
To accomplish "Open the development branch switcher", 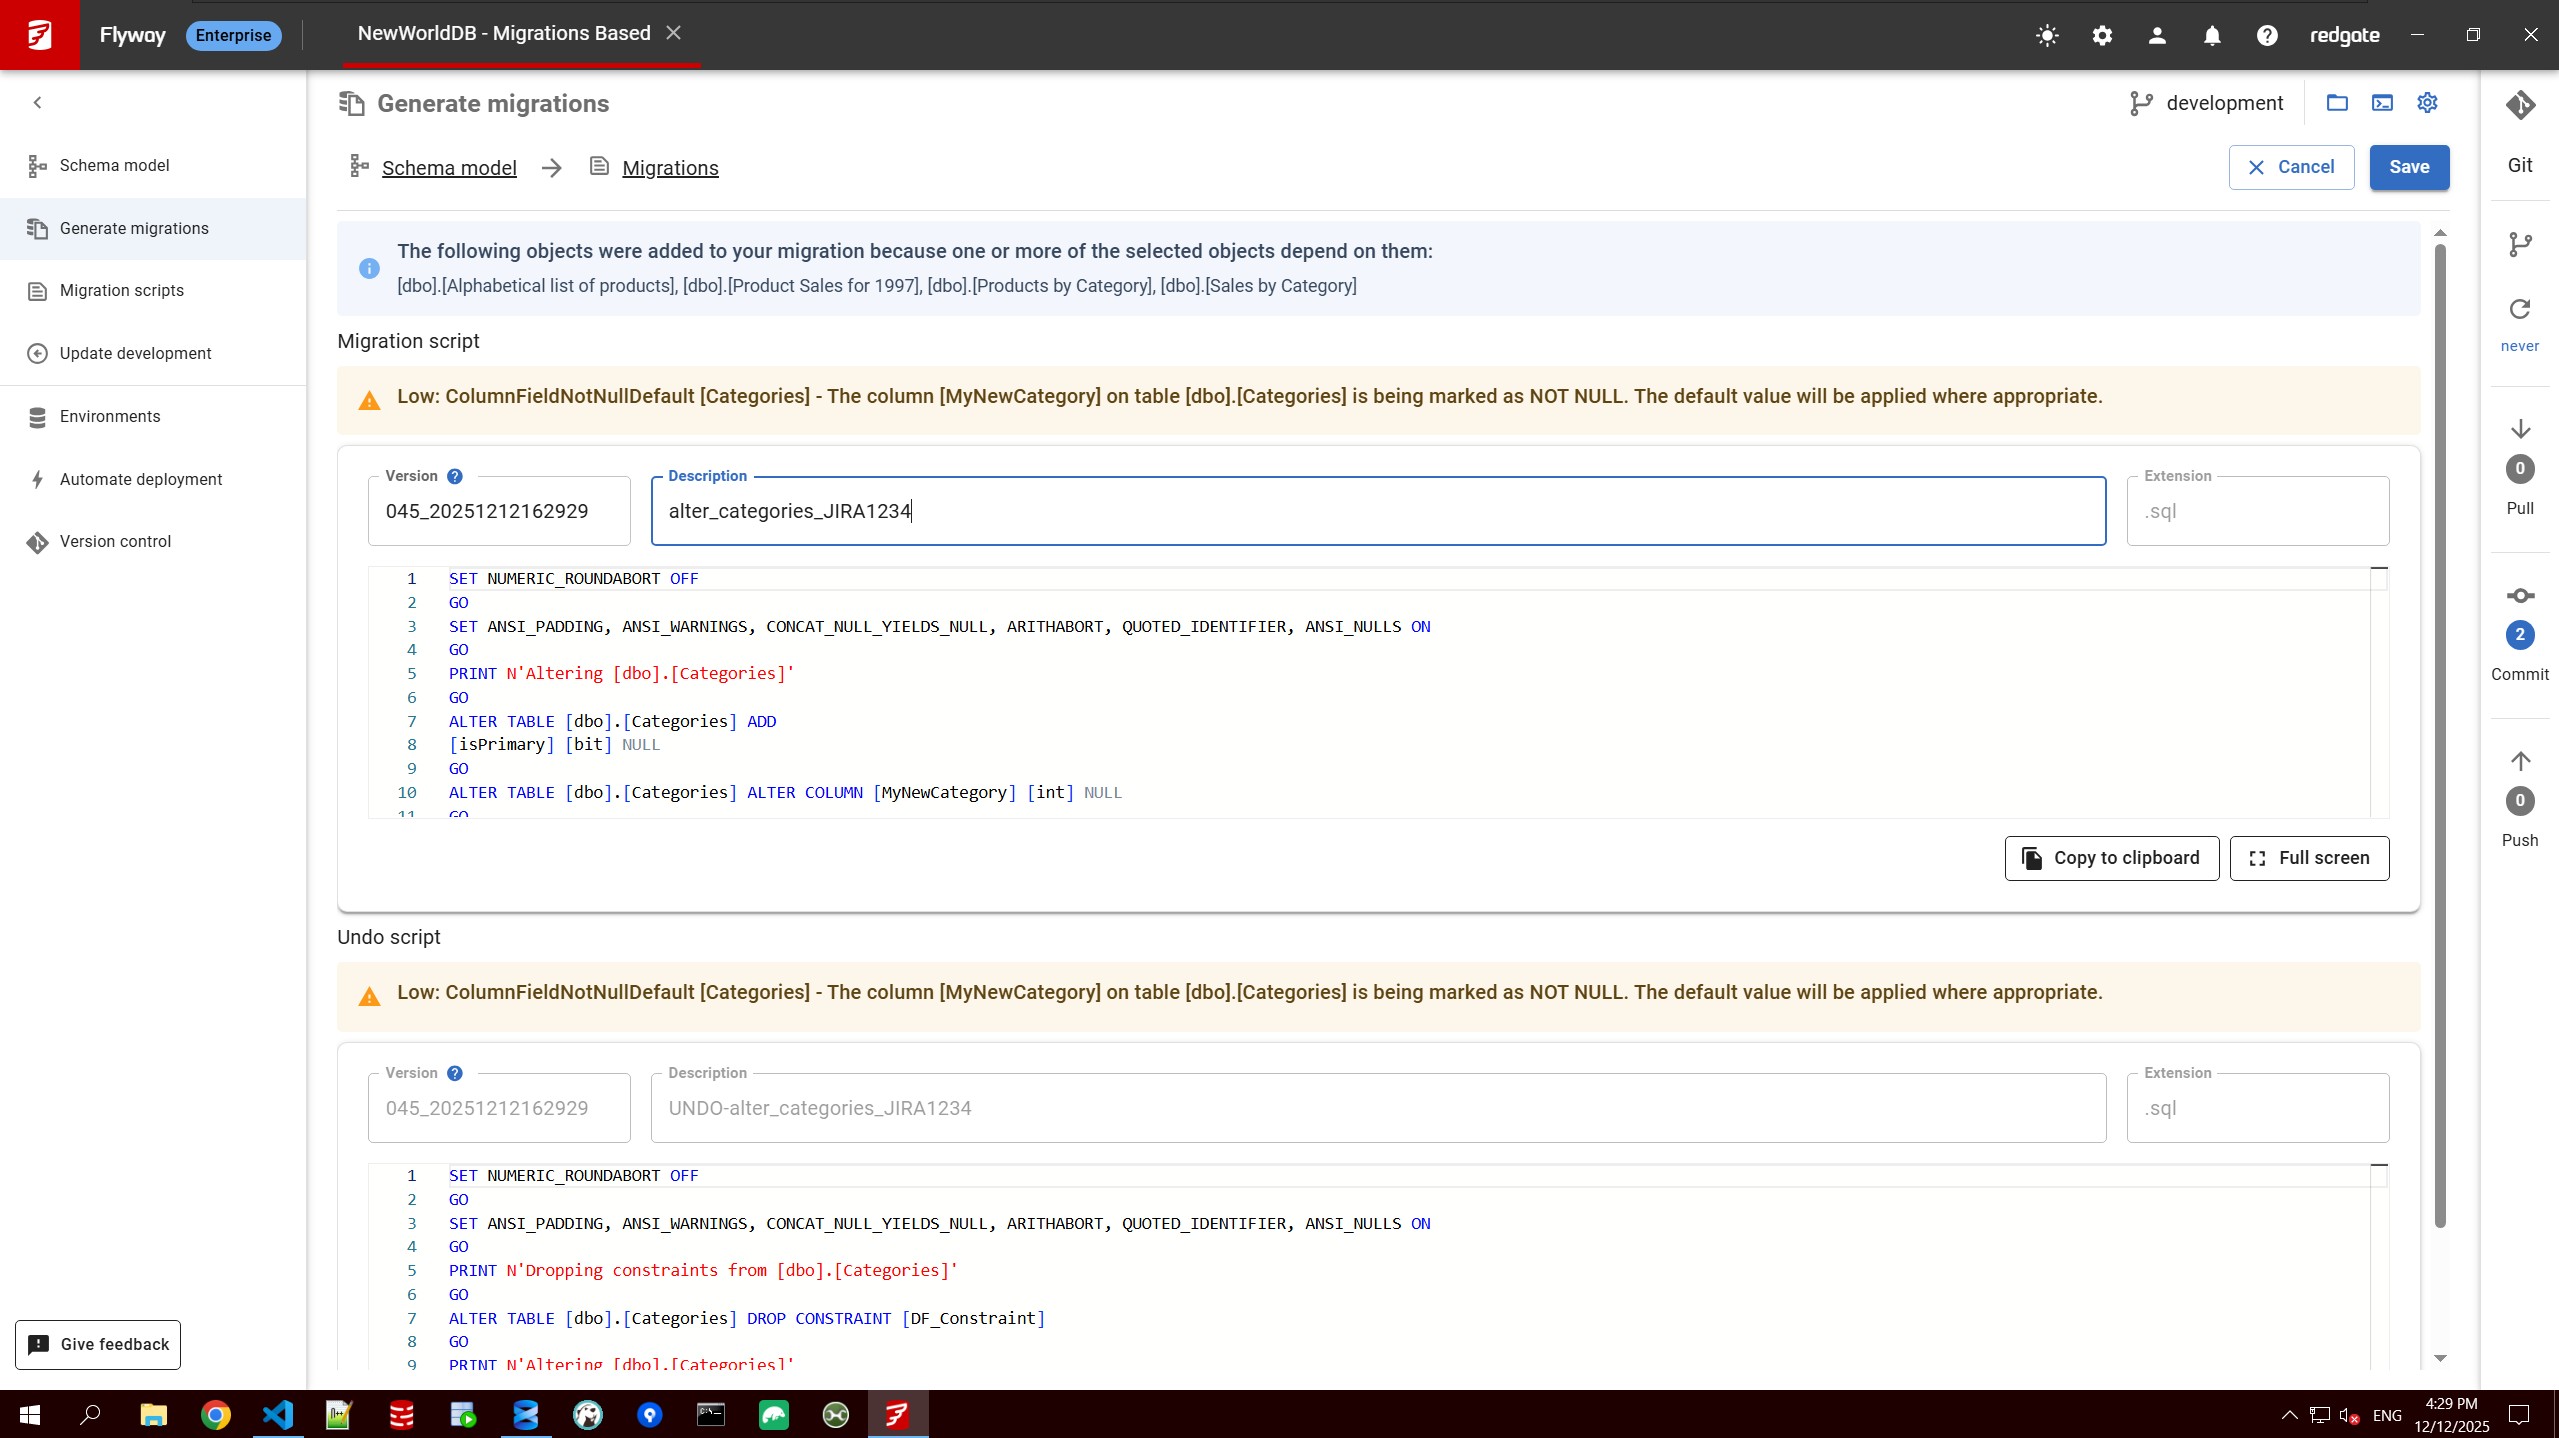I will [x=2207, y=102].
